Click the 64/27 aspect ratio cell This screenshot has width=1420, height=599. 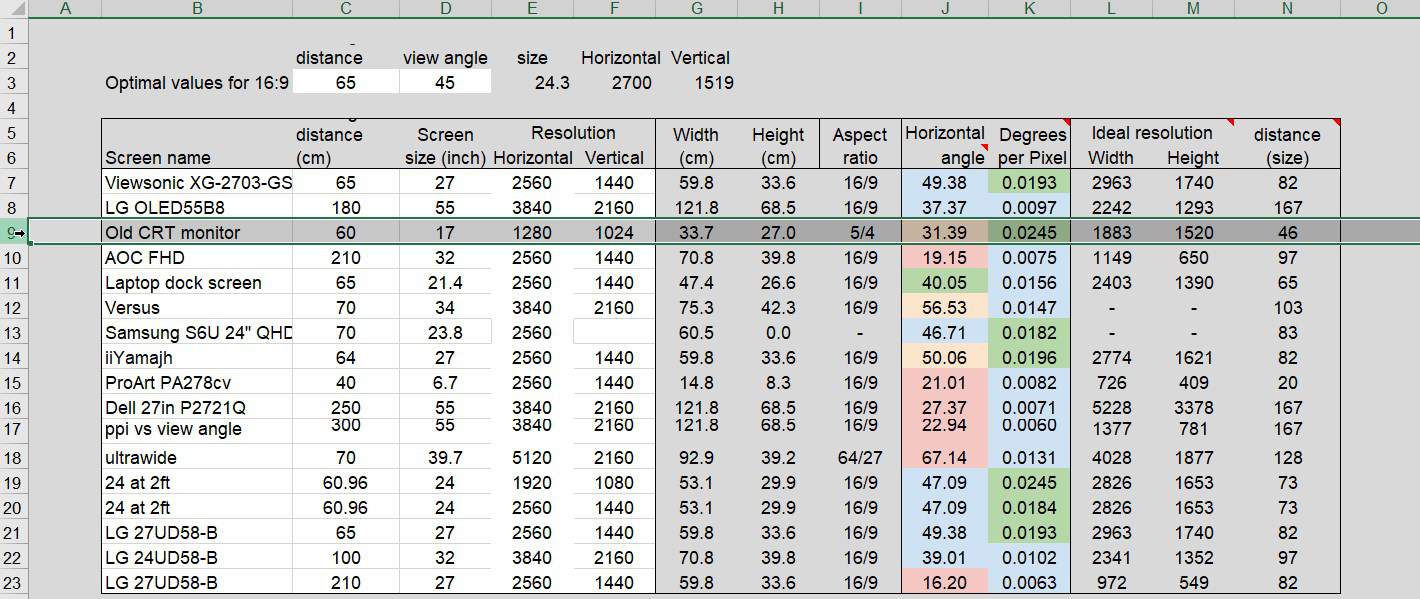point(859,458)
